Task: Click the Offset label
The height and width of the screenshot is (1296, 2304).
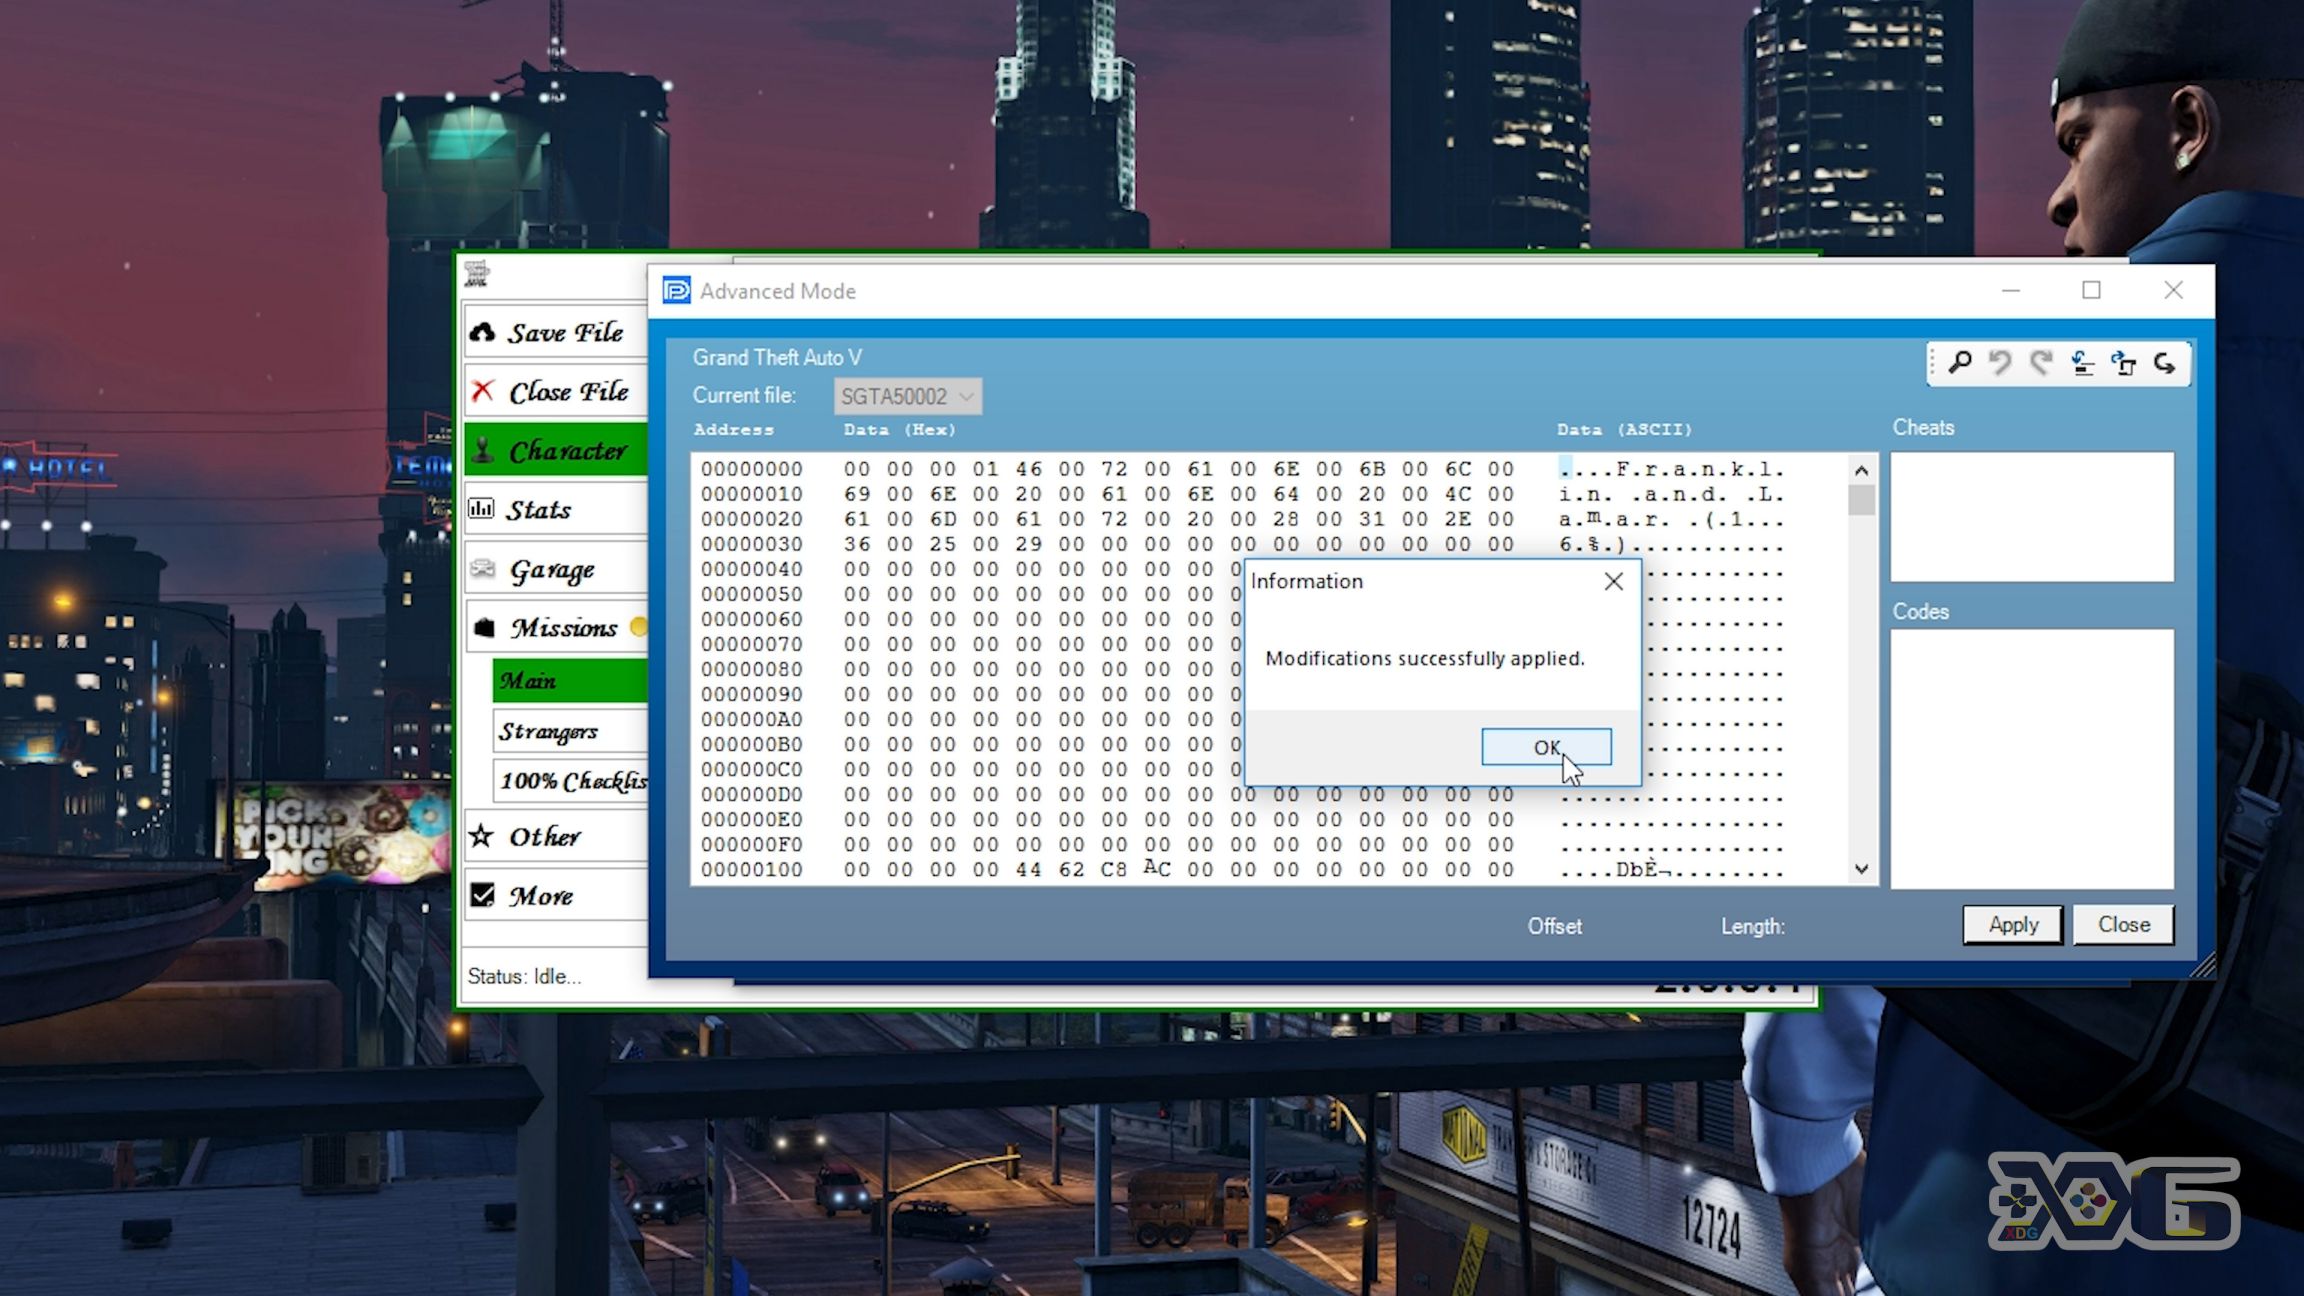Action: 1554,926
